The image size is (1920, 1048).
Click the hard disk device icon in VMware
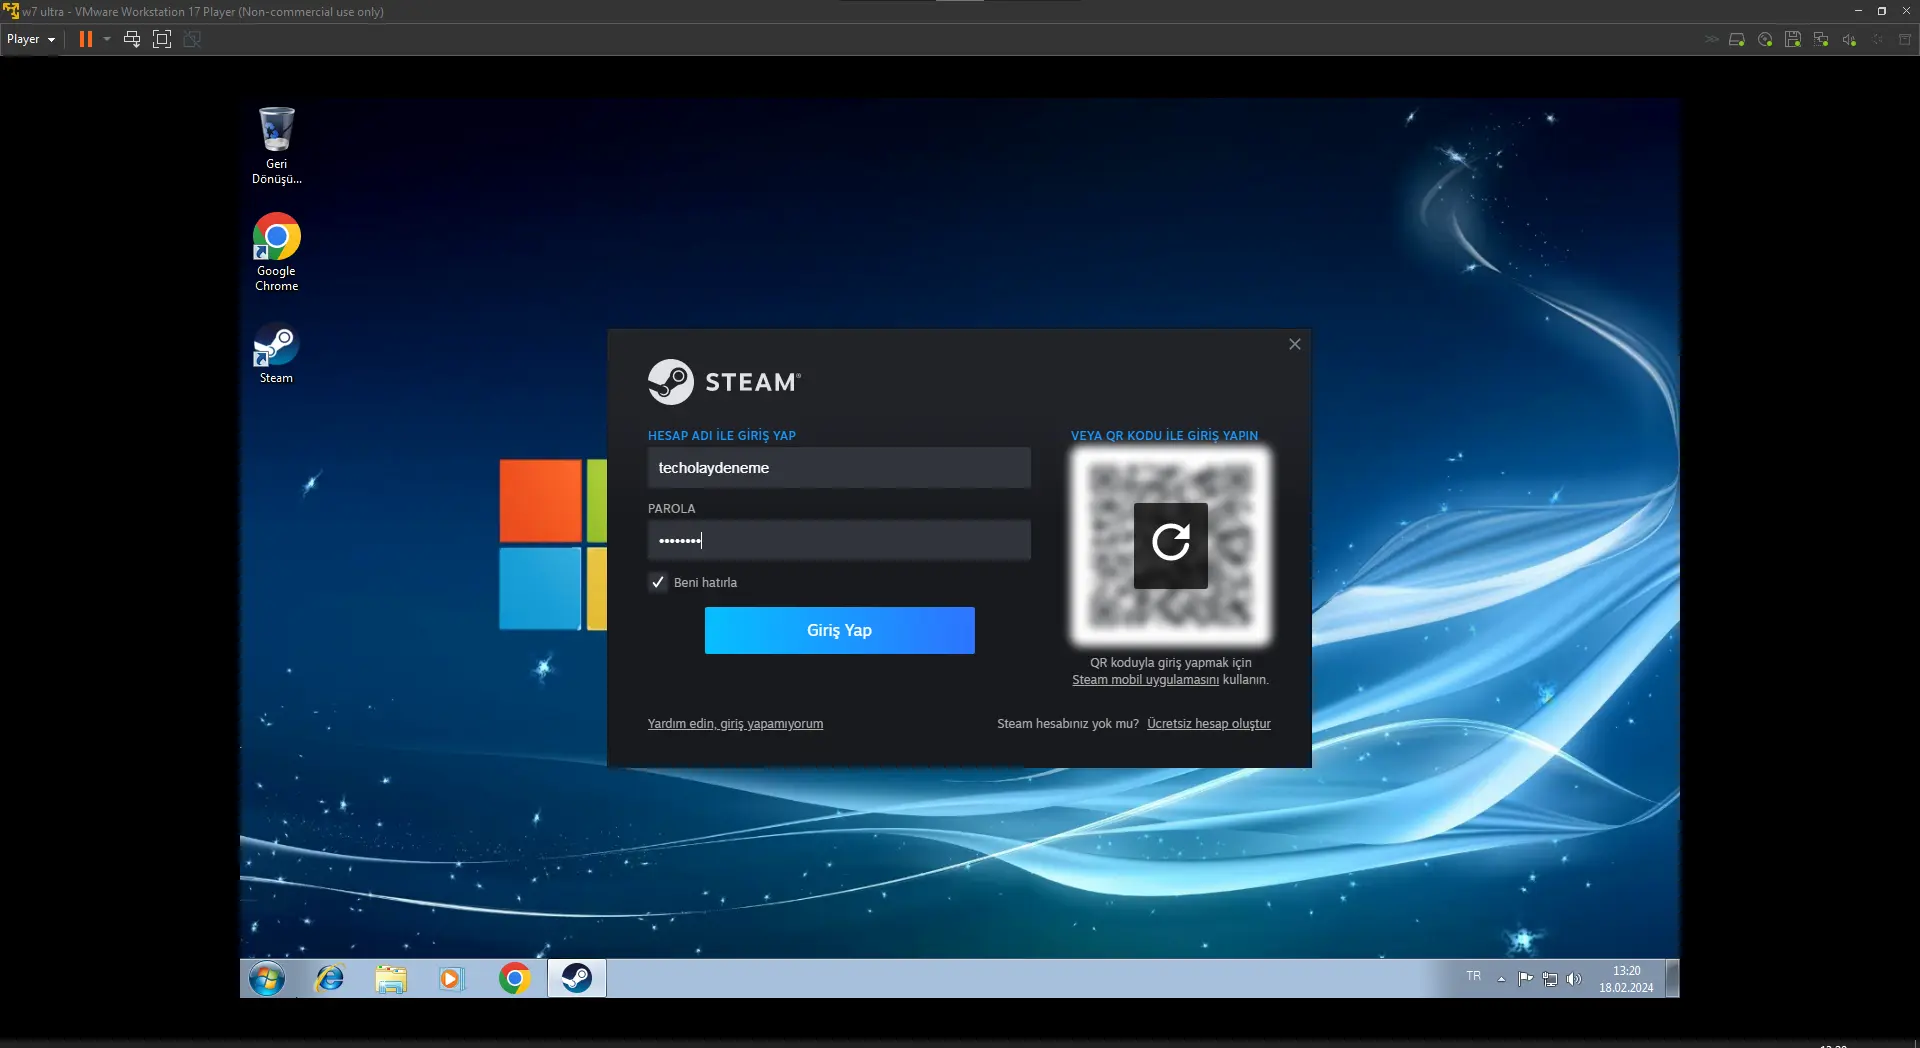1737,39
